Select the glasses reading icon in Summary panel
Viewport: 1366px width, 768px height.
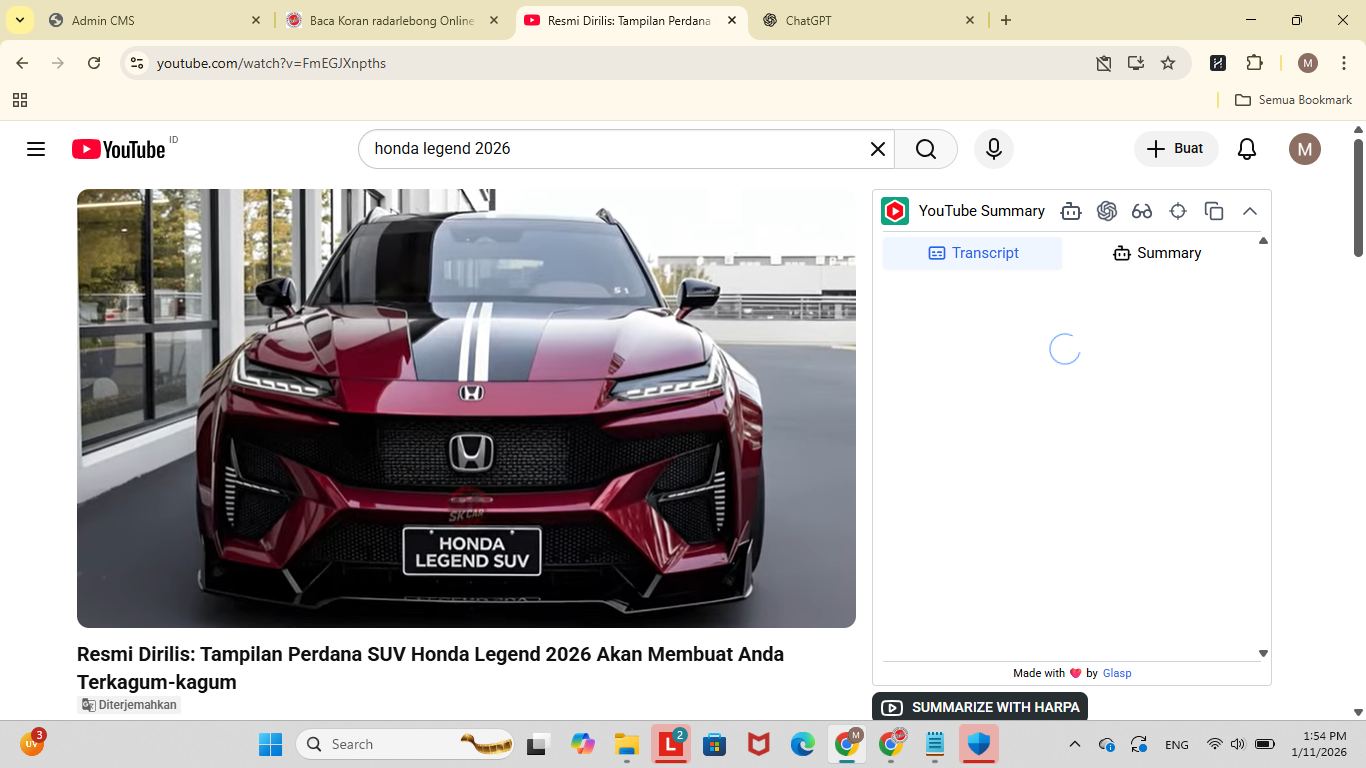coord(1141,211)
